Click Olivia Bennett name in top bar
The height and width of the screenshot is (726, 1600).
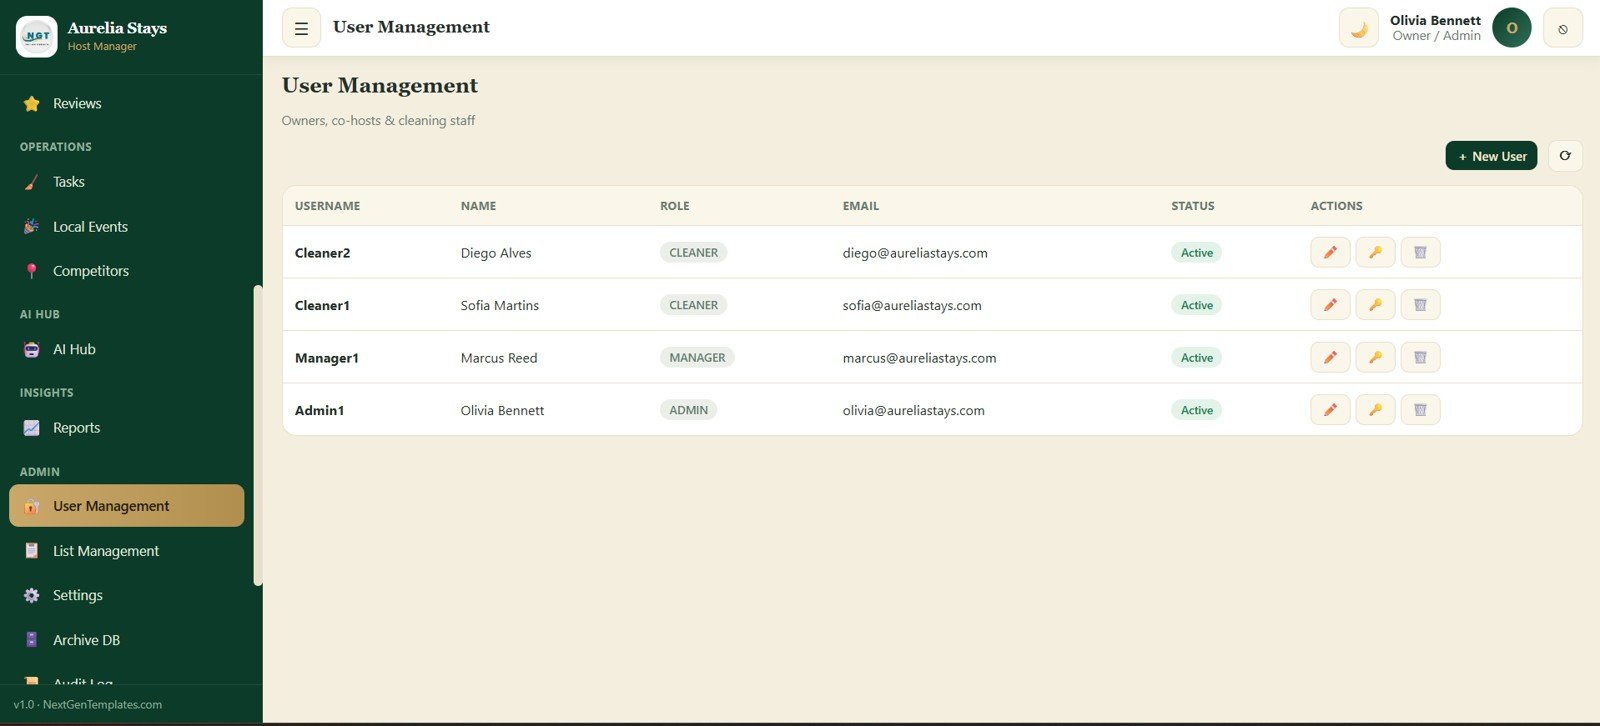[1435, 20]
